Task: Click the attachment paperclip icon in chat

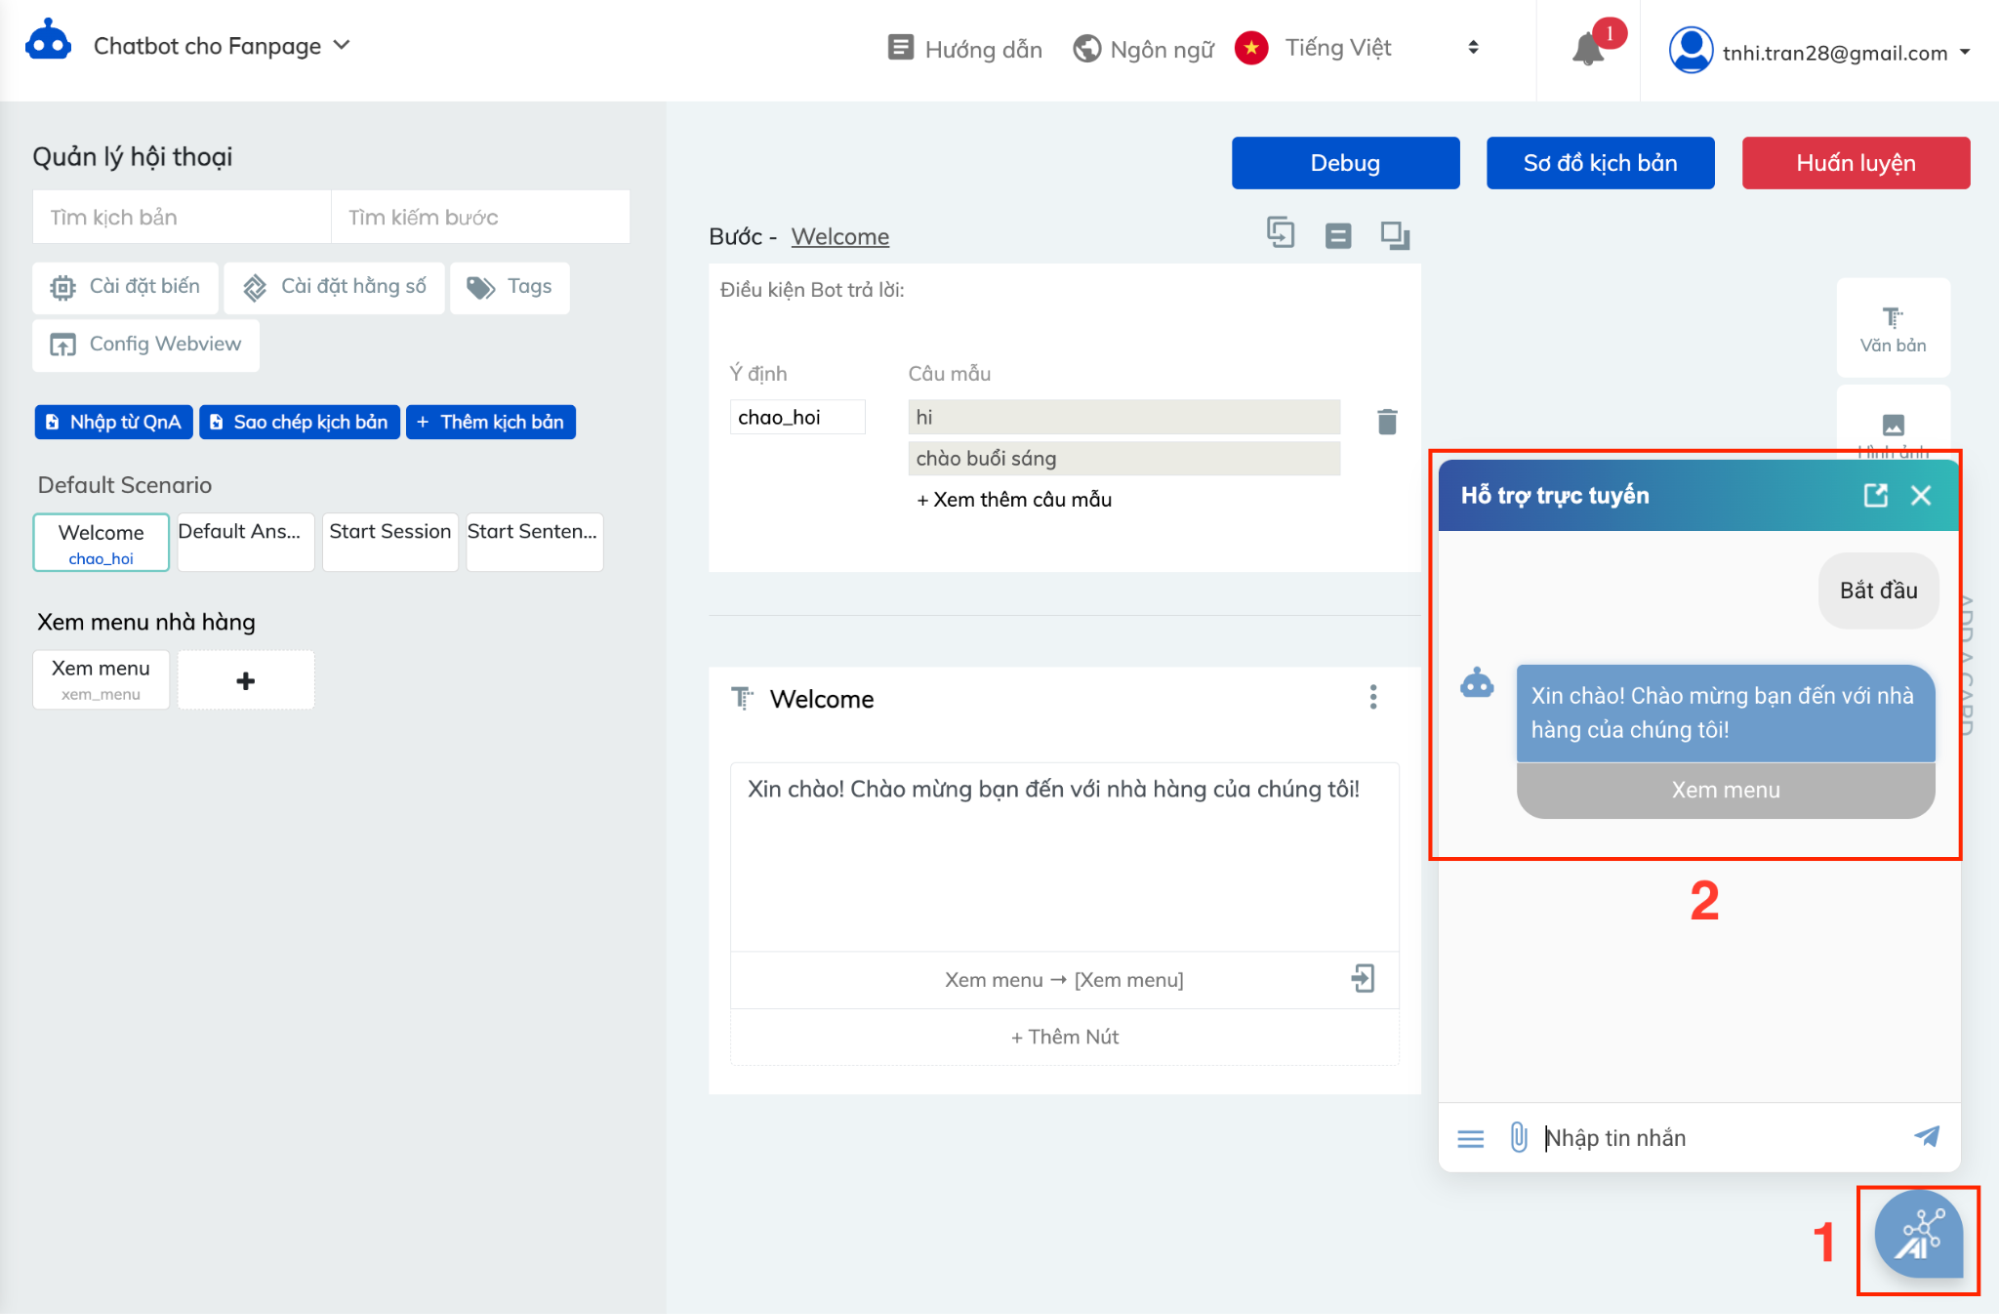Action: [x=1518, y=1137]
